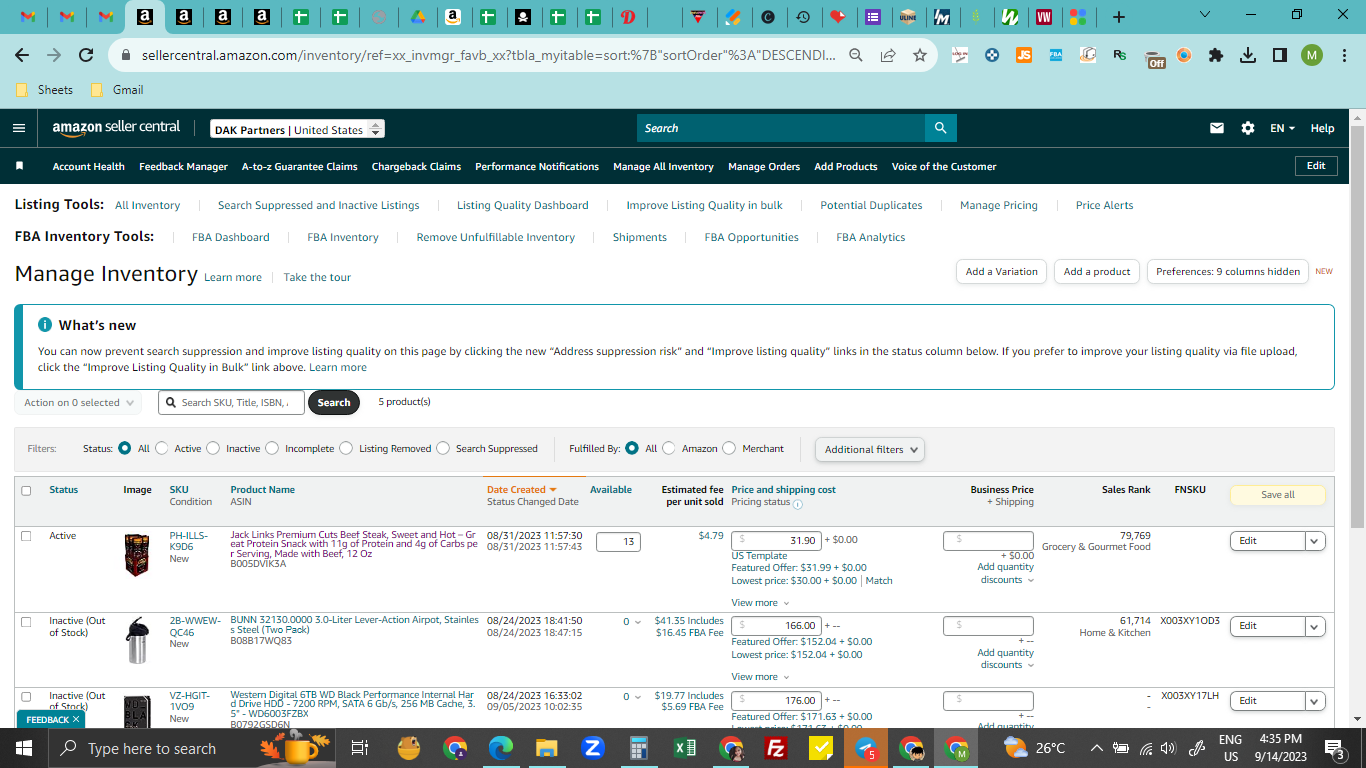The width and height of the screenshot is (1366, 768).
Task: Check the Jack Links product row checkbox
Action: click(26, 536)
